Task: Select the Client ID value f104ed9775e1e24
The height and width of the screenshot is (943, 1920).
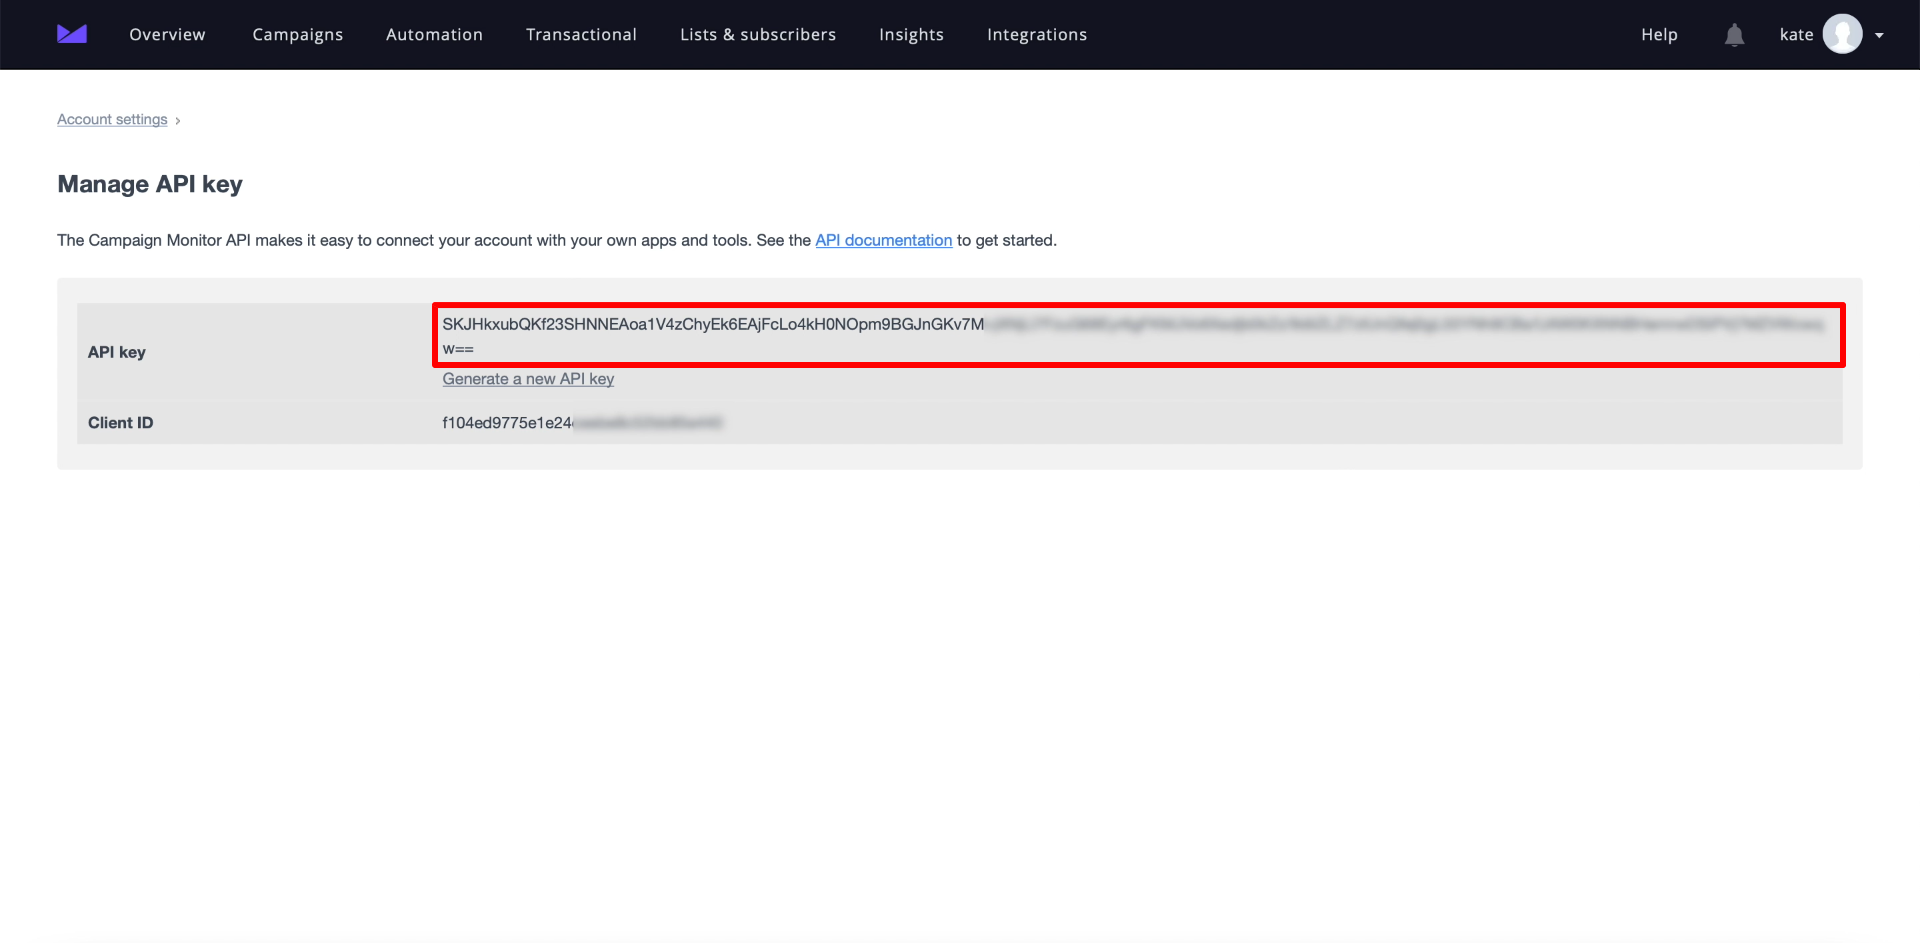Action: pyautogui.click(x=582, y=423)
